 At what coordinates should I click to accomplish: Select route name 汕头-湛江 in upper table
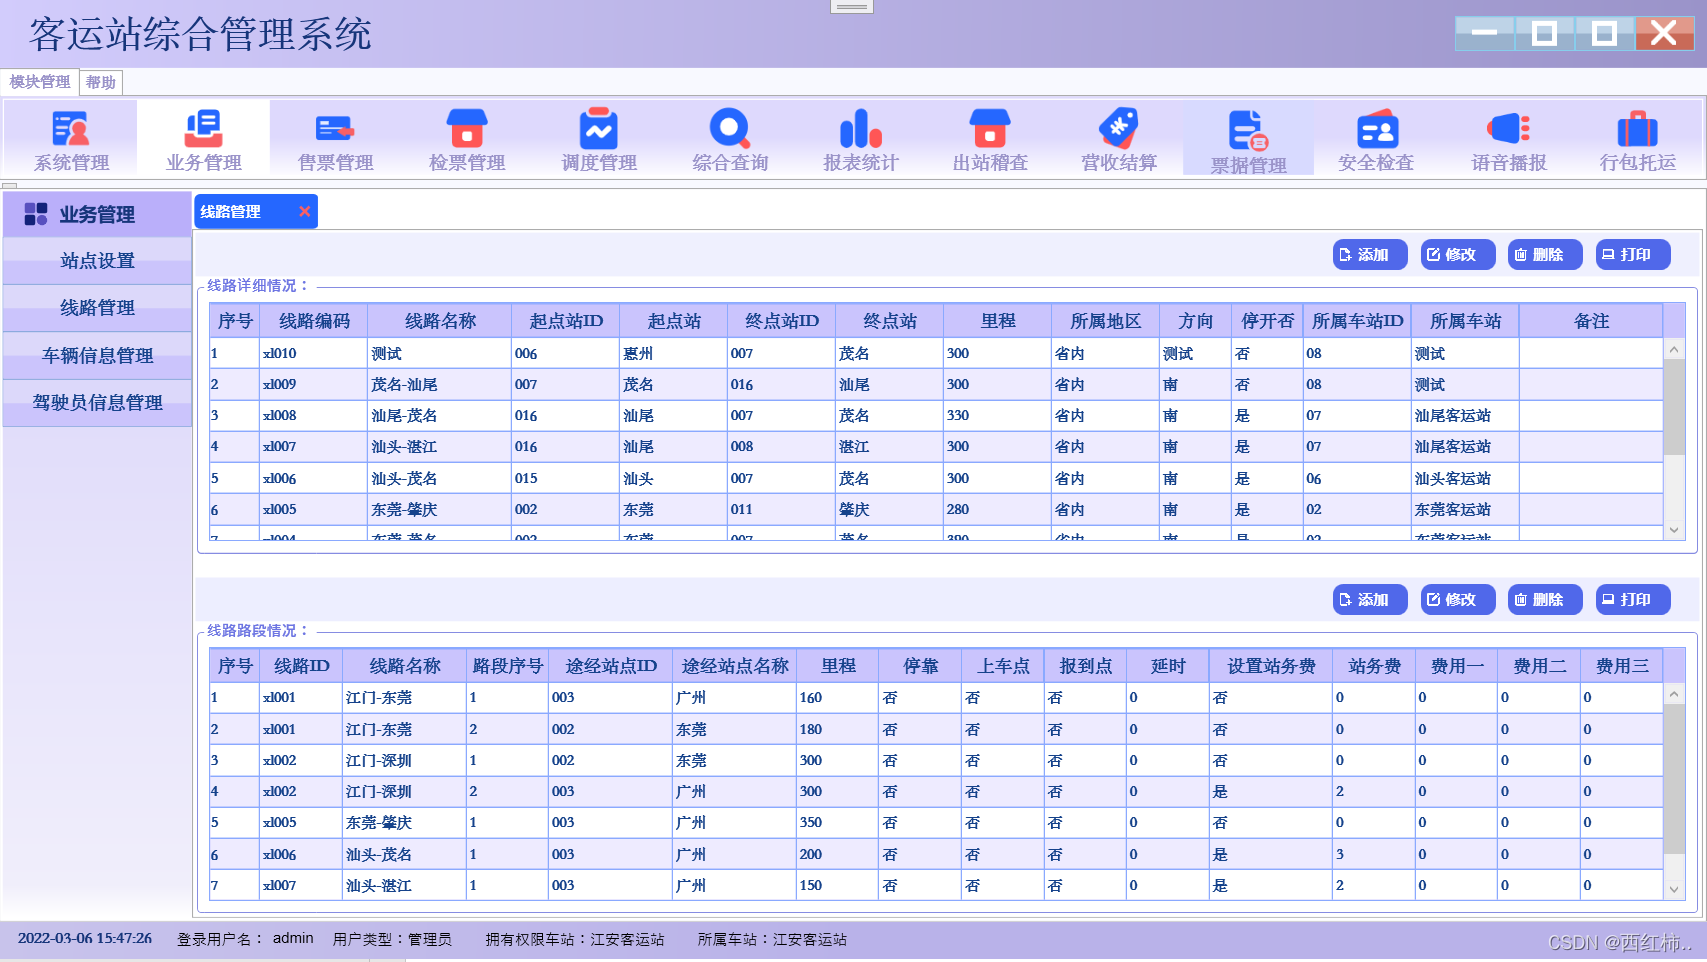coord(440,446)
